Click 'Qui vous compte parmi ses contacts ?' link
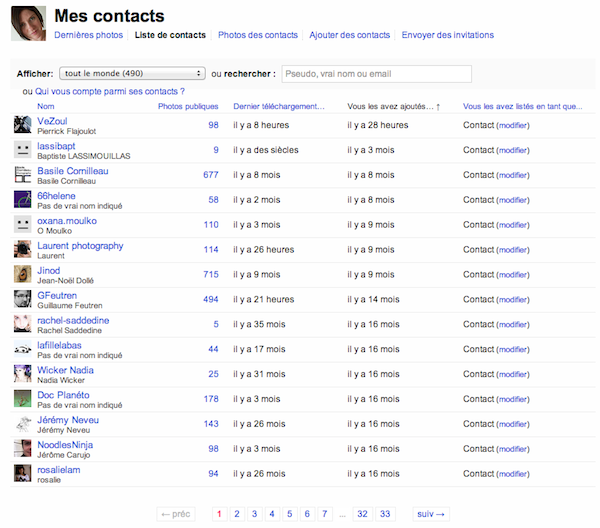600x528 pixels. tap(110, 91)
